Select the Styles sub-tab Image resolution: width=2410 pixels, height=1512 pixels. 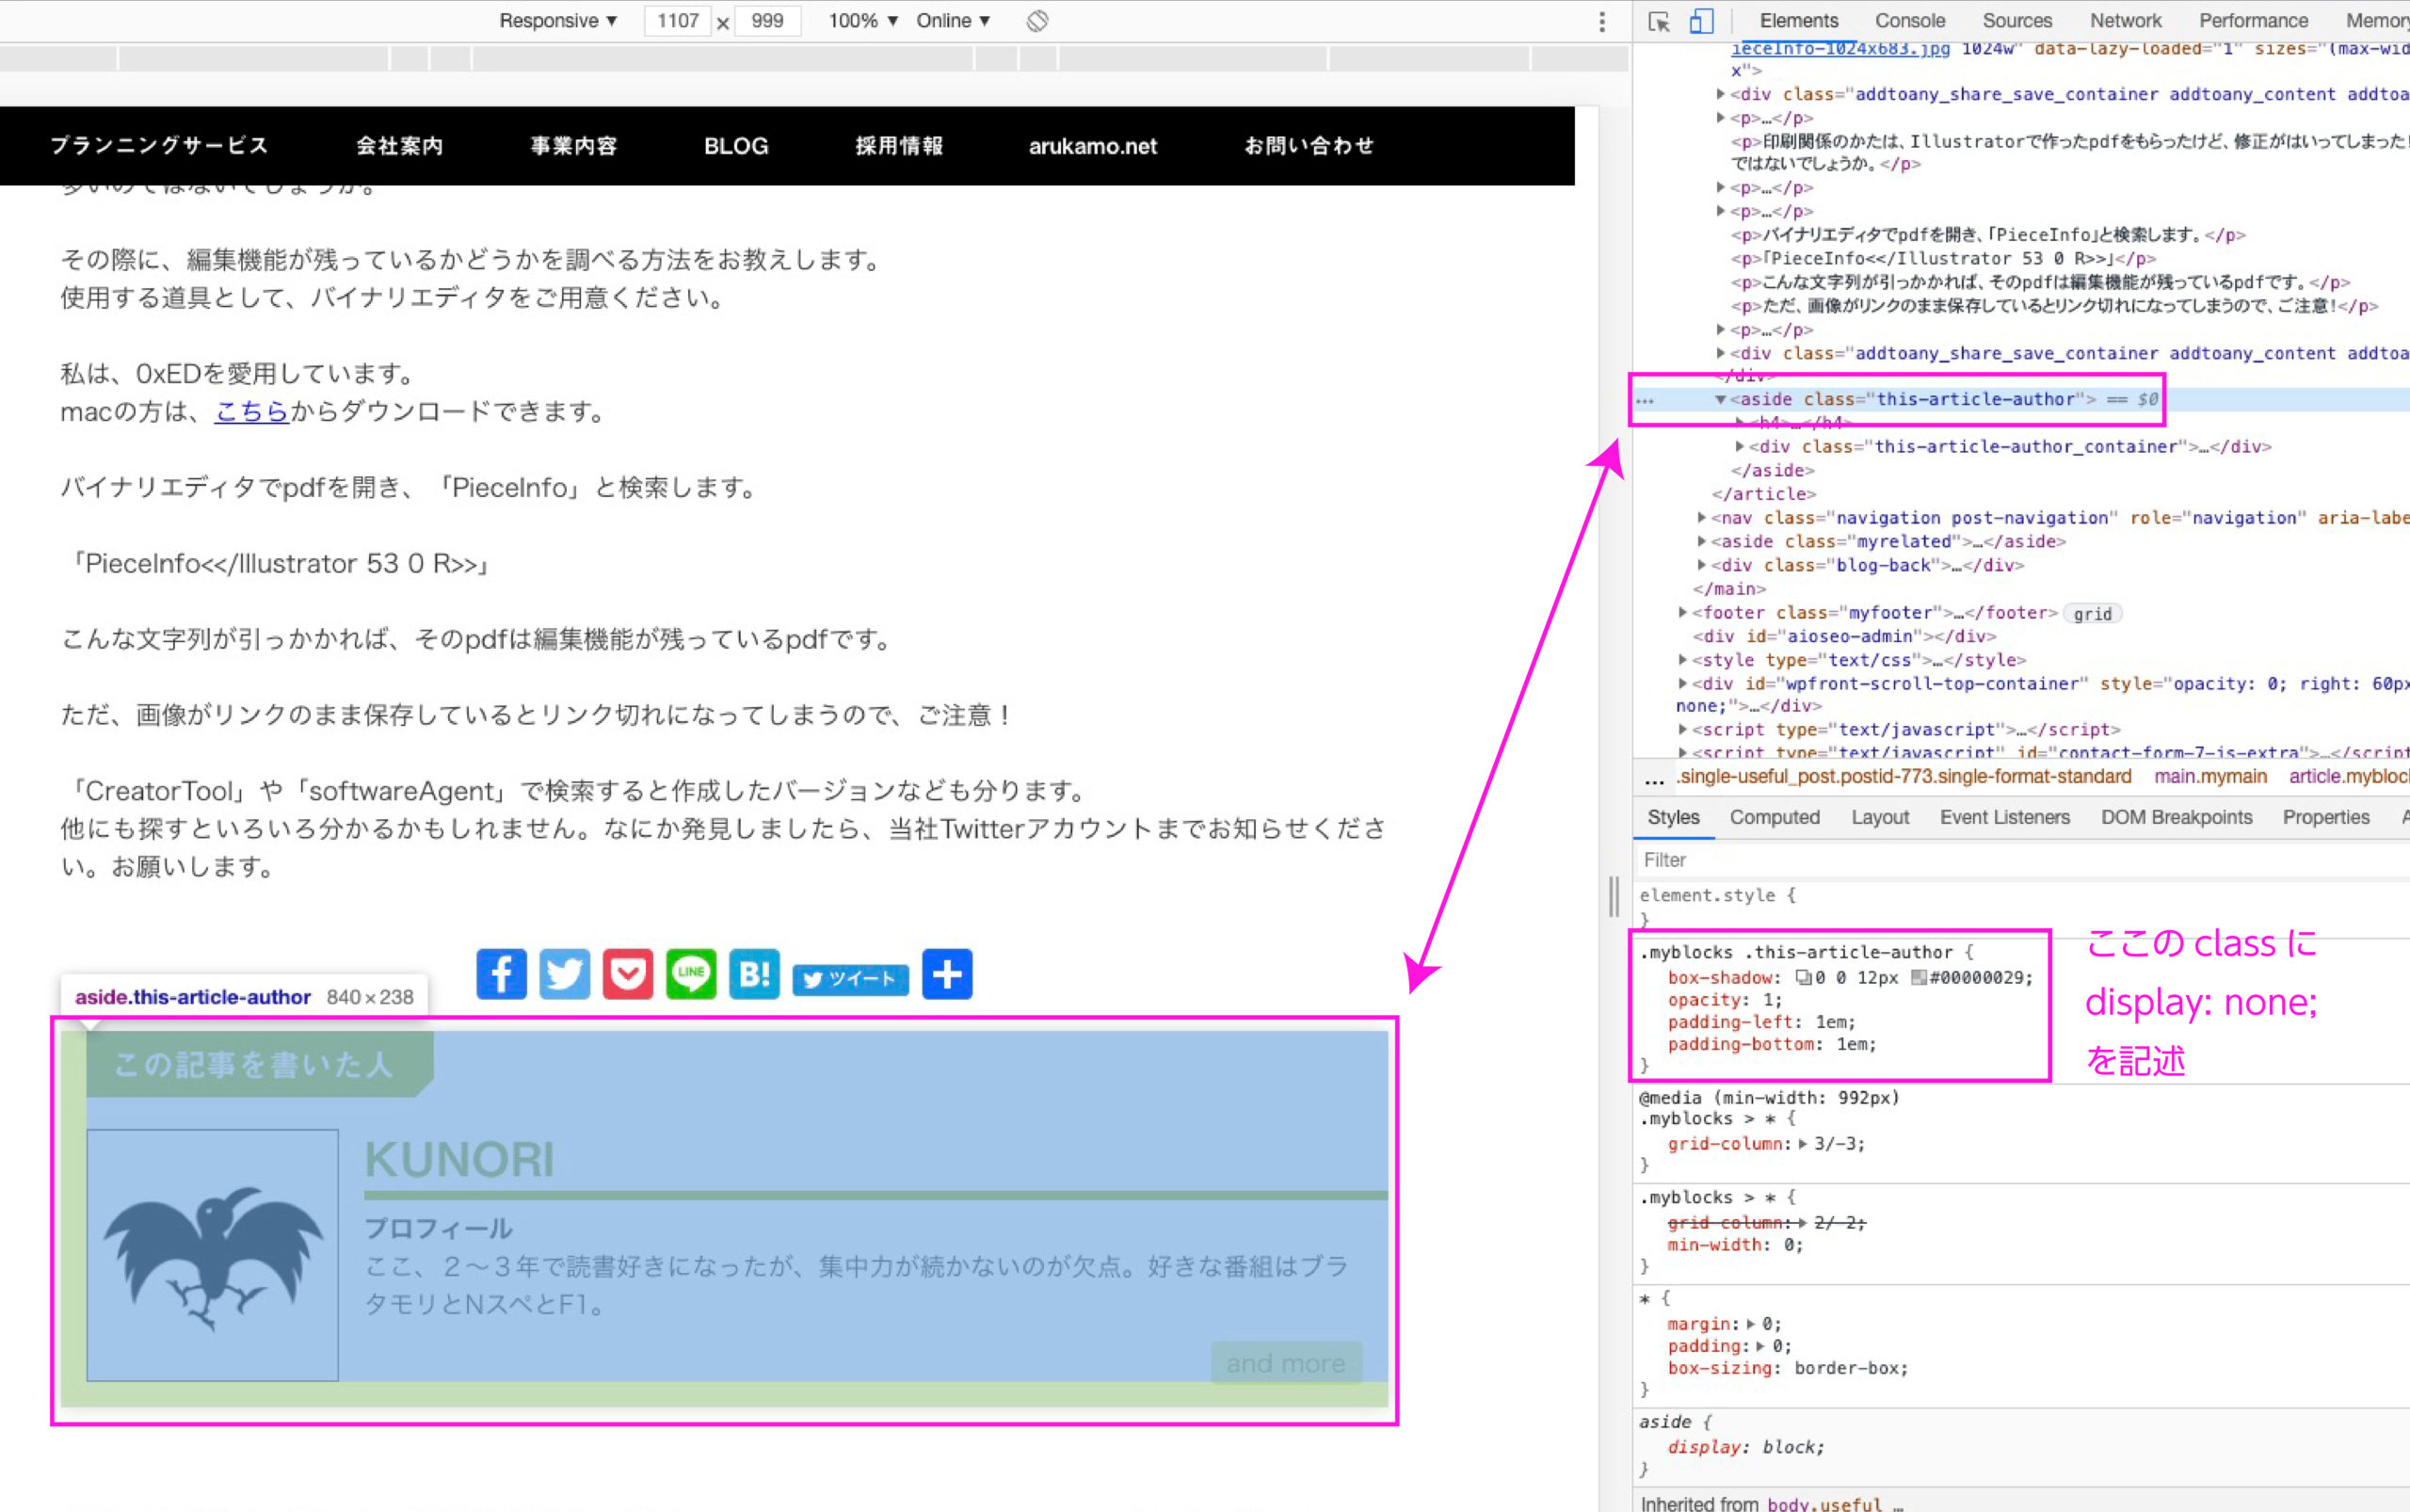point(1673,818)
